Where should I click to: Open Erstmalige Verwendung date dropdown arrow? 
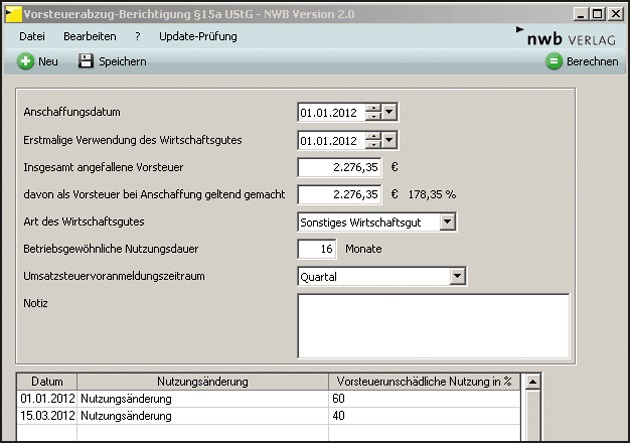tap(390, 140)
